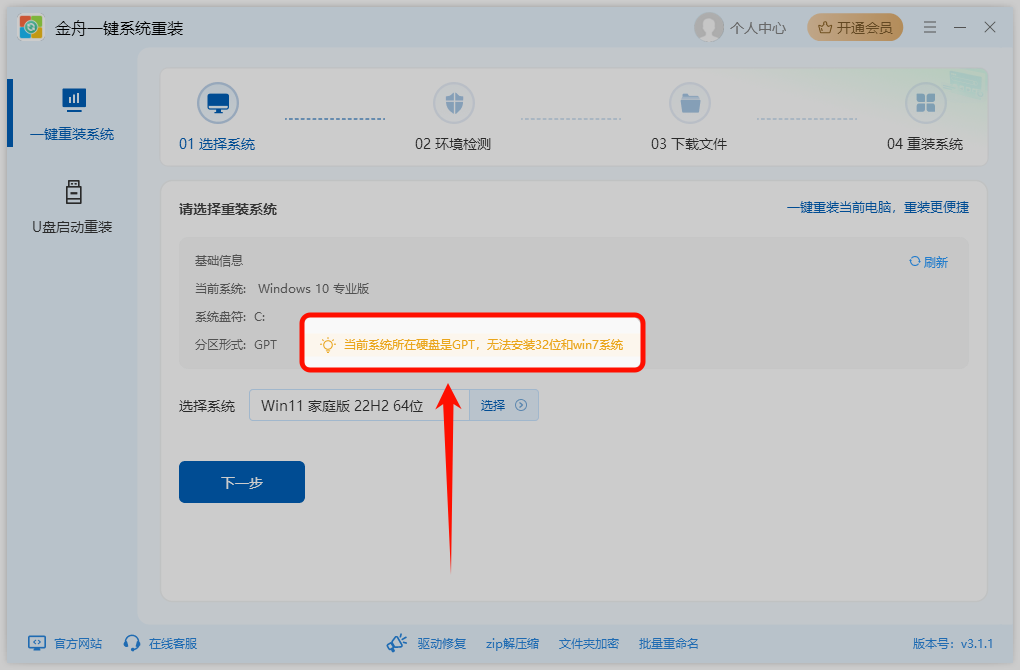The width and height of the screenshot is (1020, 670).
Task: Open 一键重装当前电脑，重装更便捷 link
Action: (x=878, y=208)
